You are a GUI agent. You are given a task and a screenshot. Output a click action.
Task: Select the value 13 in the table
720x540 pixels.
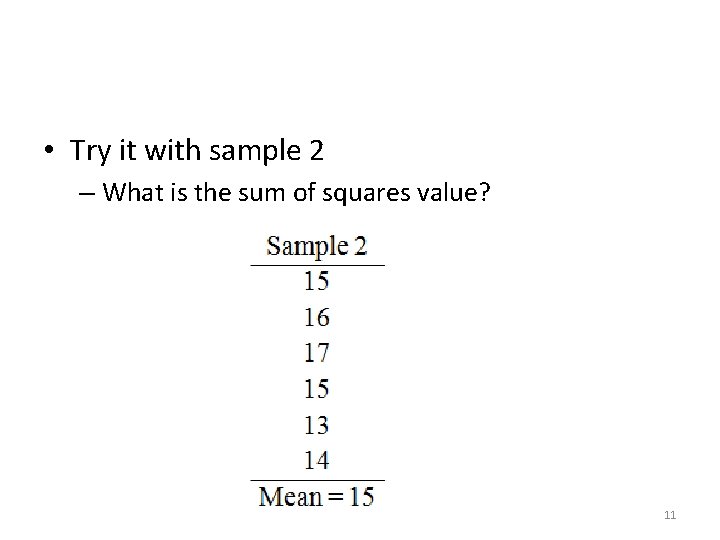(316, 424)
